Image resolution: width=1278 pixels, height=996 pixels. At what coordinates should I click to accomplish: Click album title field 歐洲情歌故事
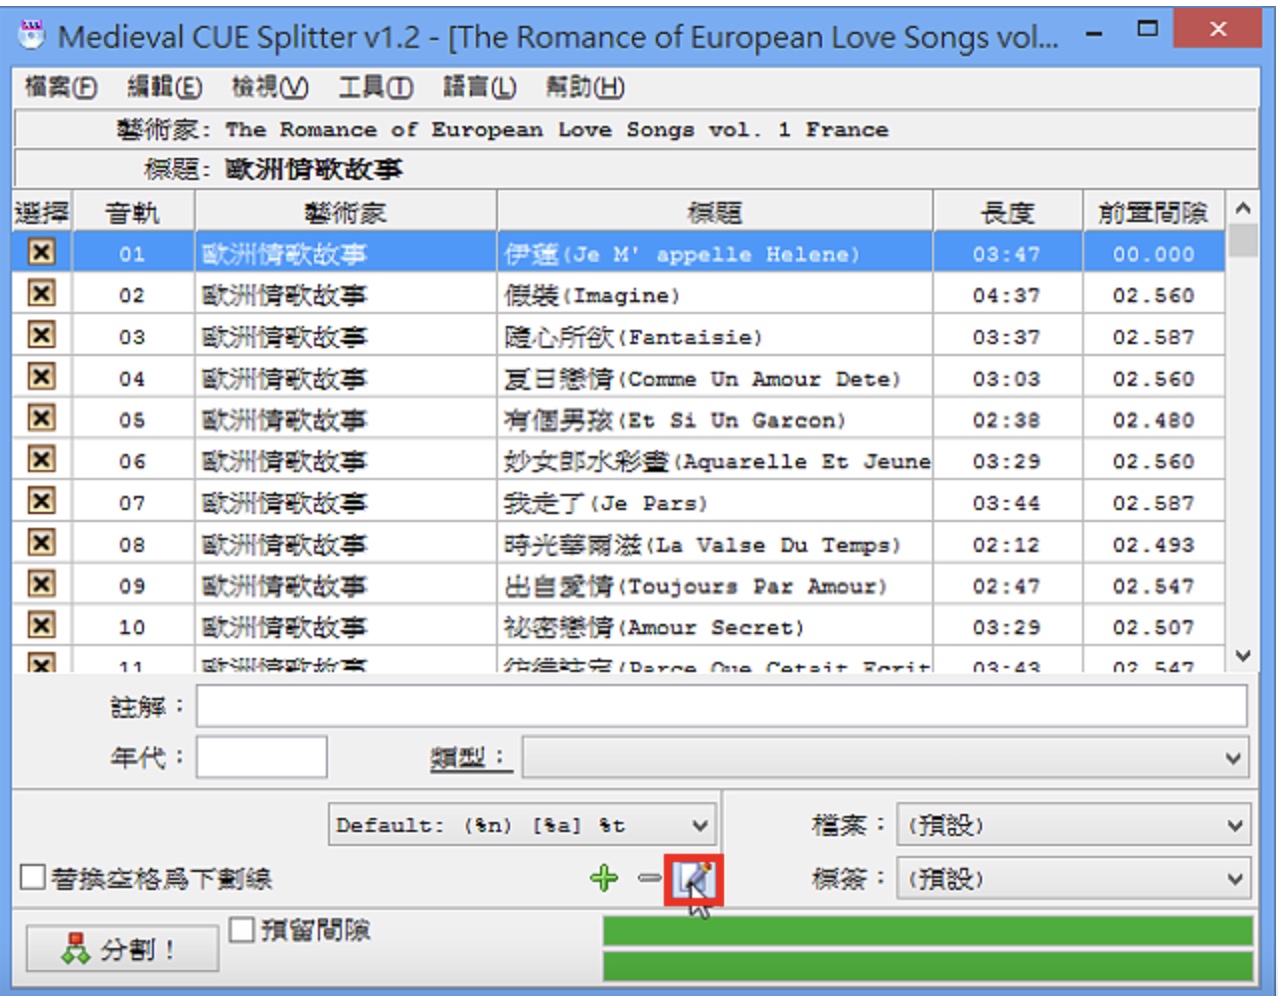point(314,169)
